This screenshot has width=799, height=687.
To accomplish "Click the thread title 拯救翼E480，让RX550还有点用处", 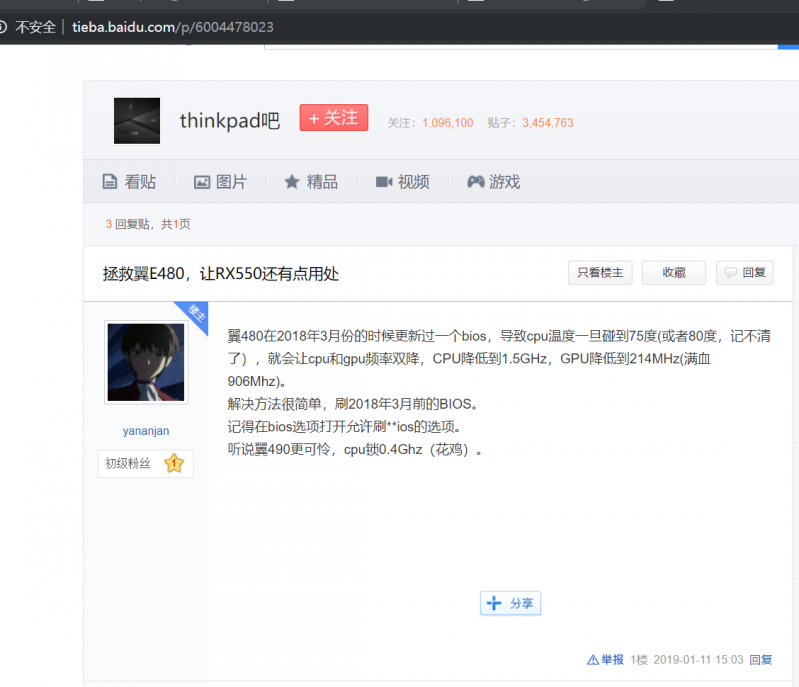I will [x=221, y=274].
